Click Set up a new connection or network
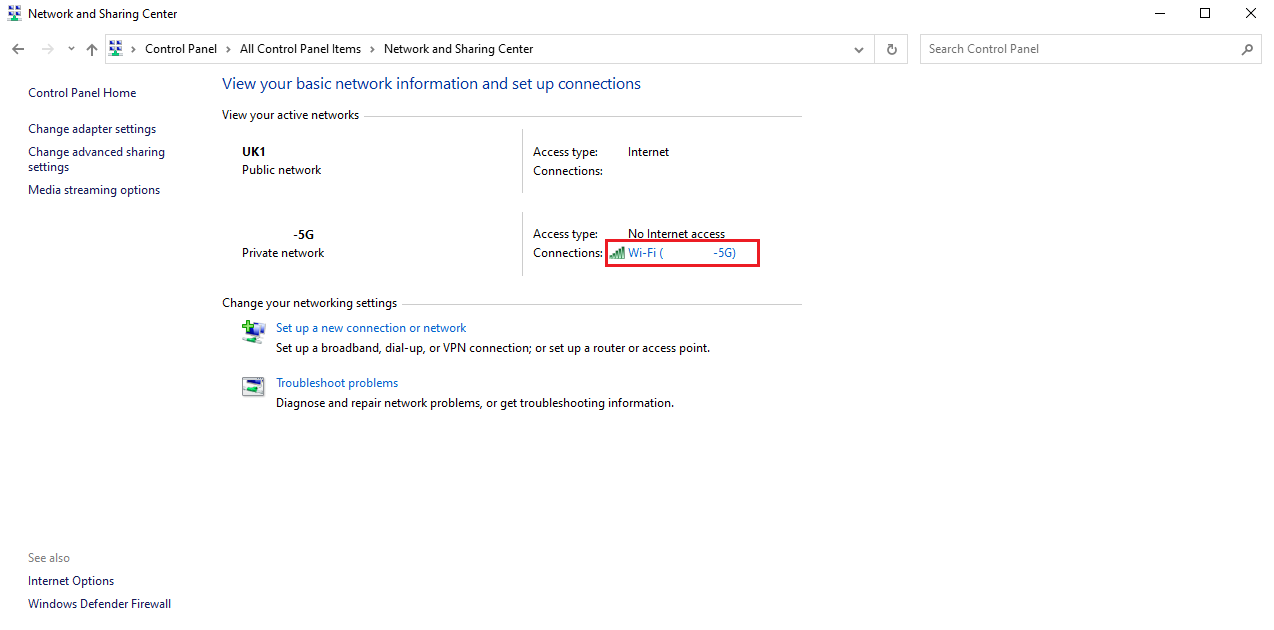This screenshot has height=630, width=1274. tap(371, 328)
